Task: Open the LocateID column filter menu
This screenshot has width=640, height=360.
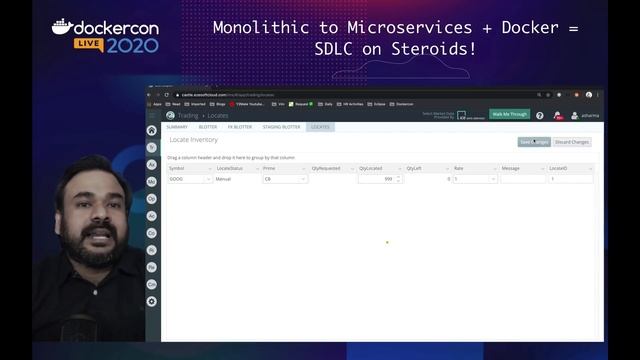Action: tap(590, 169)
